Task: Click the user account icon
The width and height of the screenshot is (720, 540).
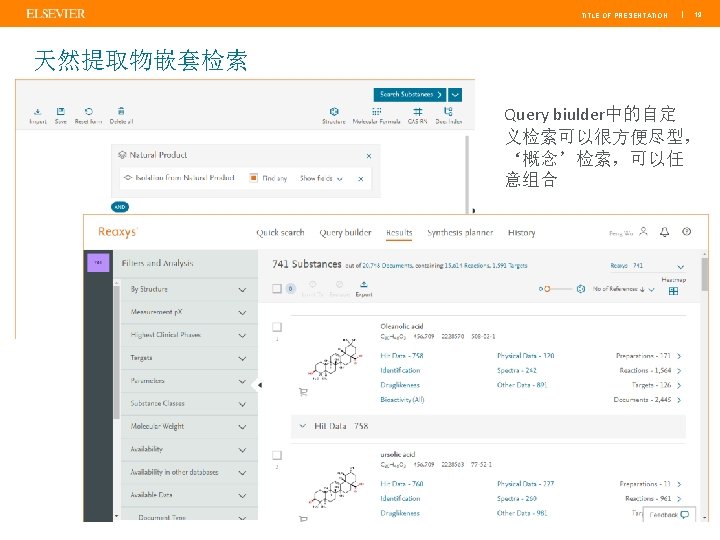Action: pos(643,231)
